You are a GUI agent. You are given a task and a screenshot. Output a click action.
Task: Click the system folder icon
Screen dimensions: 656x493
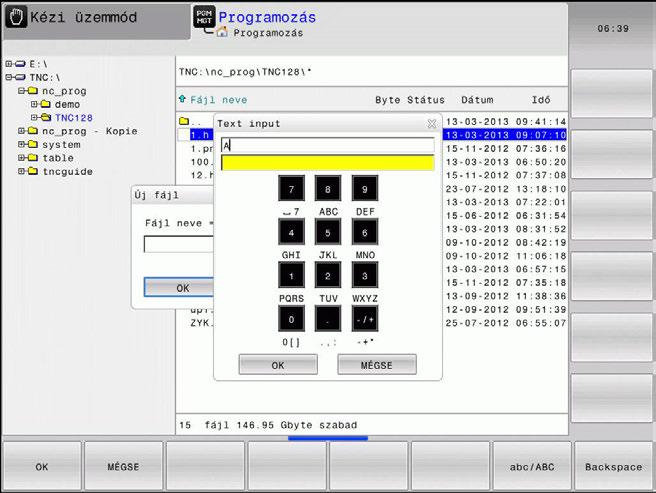(x=33, y=144)
